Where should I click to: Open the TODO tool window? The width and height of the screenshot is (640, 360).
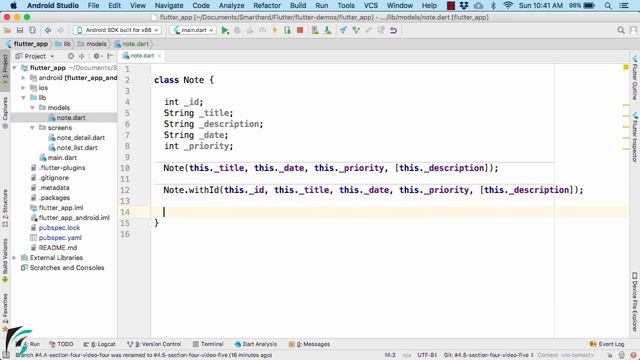(61, 344)
